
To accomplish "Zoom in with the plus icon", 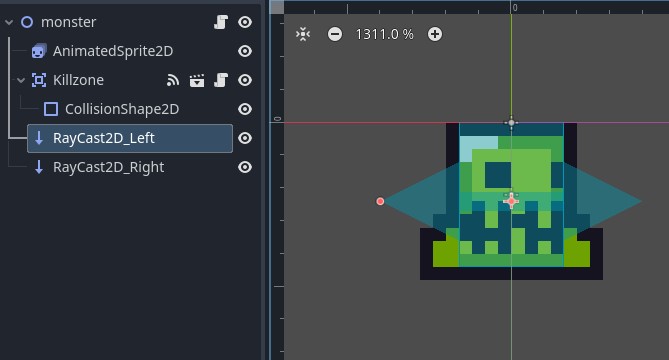I will click(435, 34).
